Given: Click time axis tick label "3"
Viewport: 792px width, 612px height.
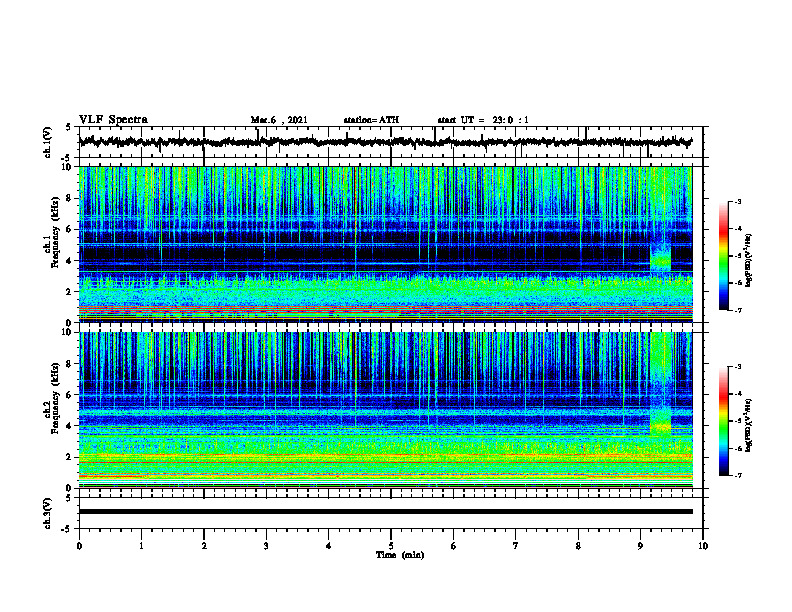Looking at the screenshot, I should [266, 546].
